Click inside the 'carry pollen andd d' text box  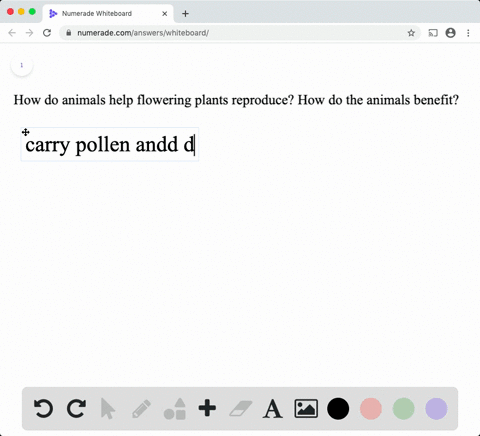tap(110, 144)
